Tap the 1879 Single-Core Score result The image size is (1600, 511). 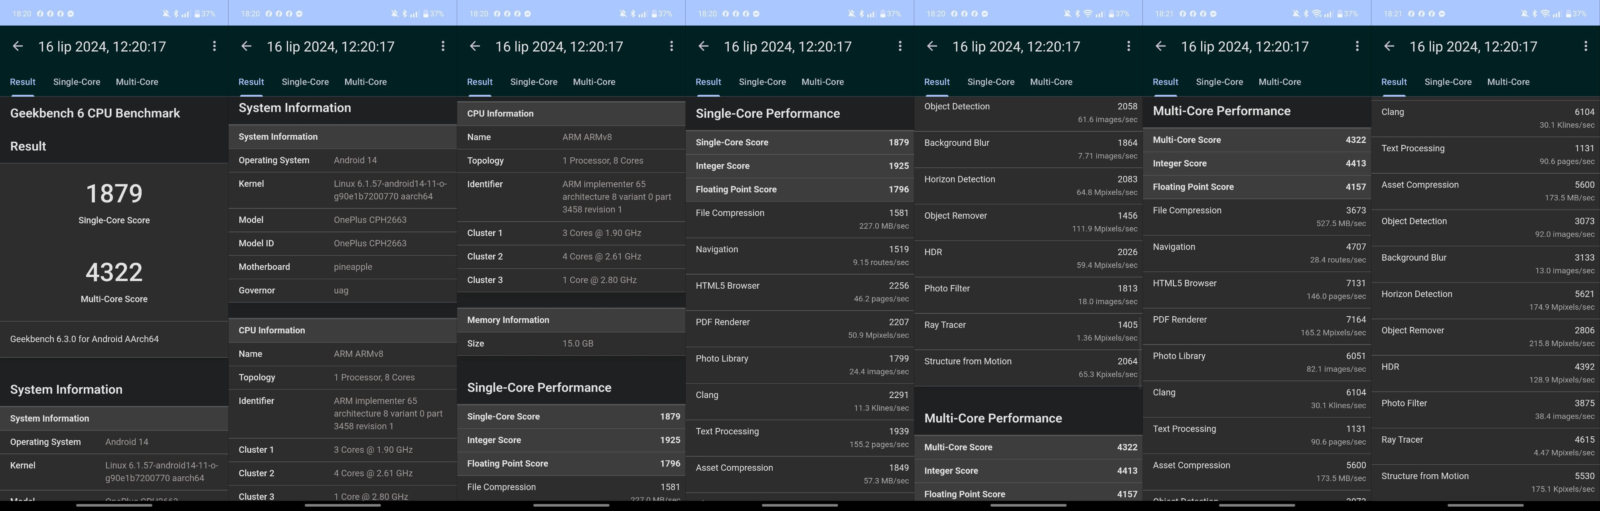[114, 201]
